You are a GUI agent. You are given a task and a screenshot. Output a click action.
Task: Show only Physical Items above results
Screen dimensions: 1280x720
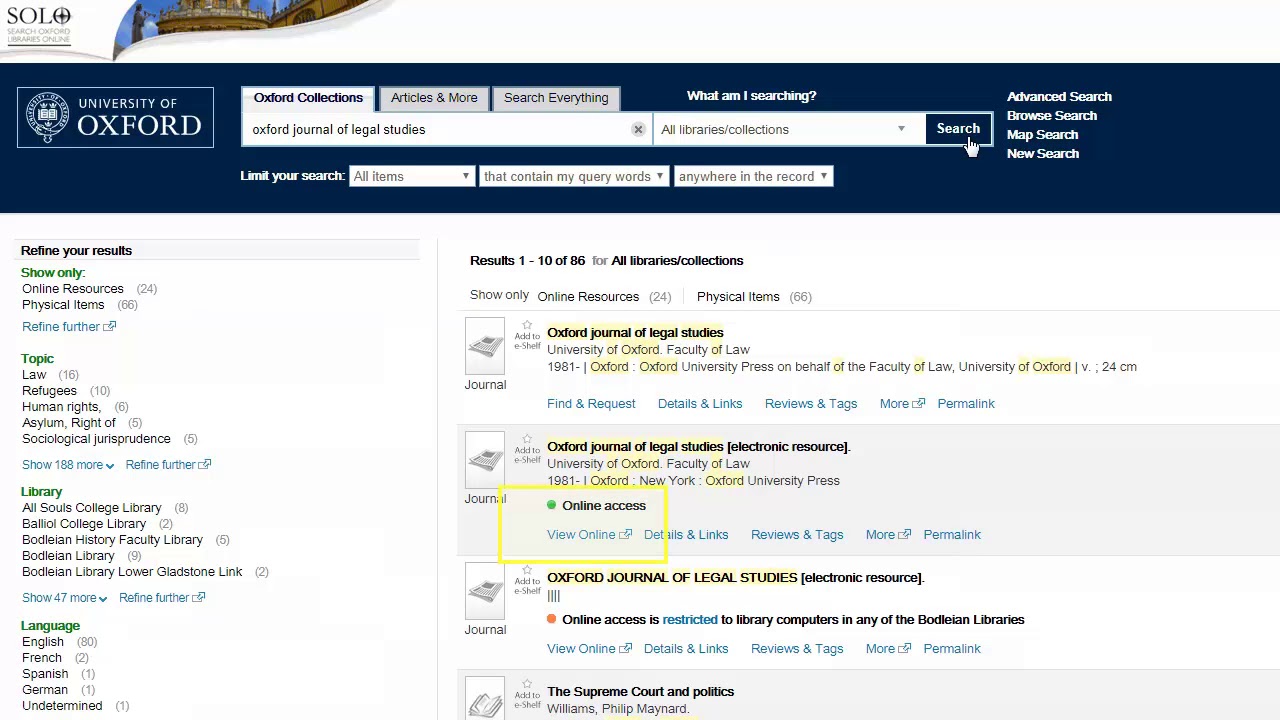[738, 297]
